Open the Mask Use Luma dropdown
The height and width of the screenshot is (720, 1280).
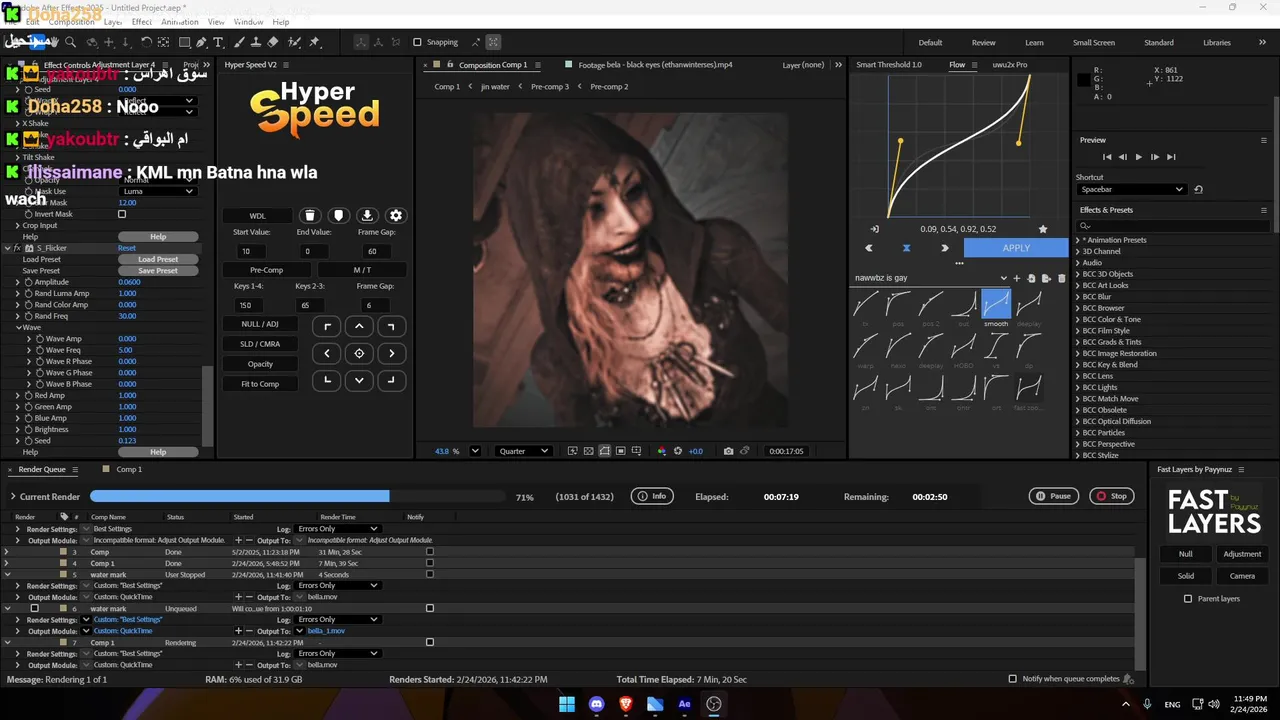click(x=157, y=191)
